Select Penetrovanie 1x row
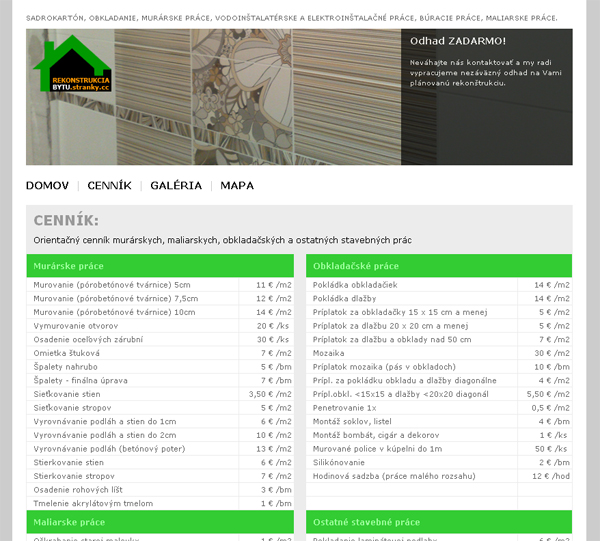Screen dimensions: 600x541 (439, 408)
